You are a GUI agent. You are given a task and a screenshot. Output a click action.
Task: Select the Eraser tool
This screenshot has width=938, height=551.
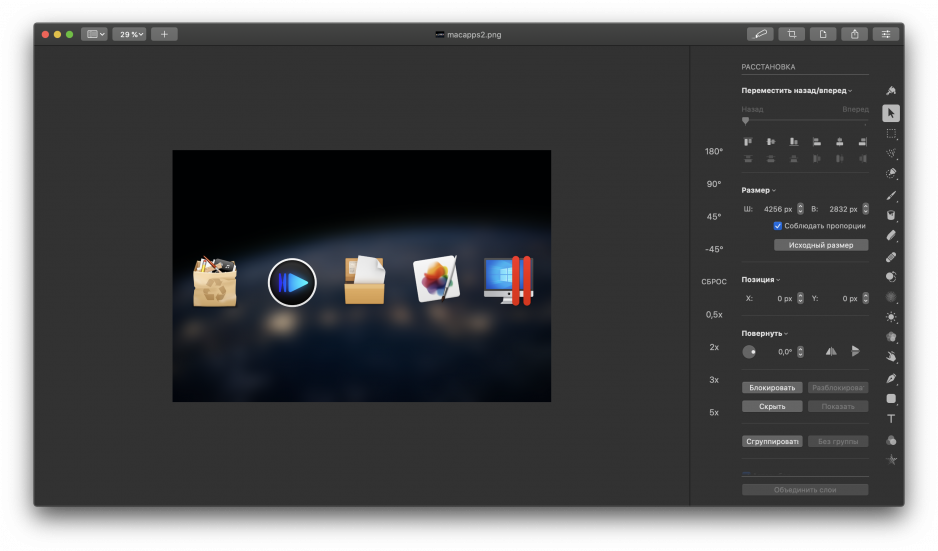tap(891, 236)
